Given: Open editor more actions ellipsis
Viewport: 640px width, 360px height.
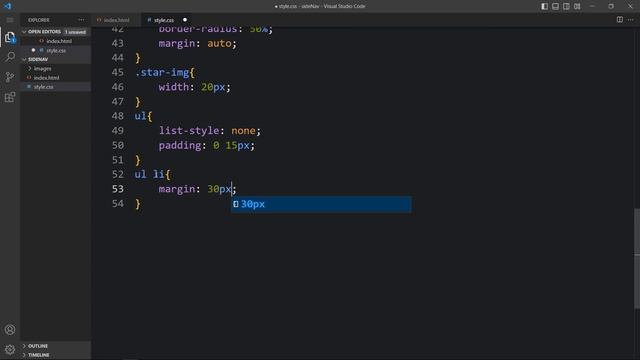Looking at the screenshot, I should 631,20.
